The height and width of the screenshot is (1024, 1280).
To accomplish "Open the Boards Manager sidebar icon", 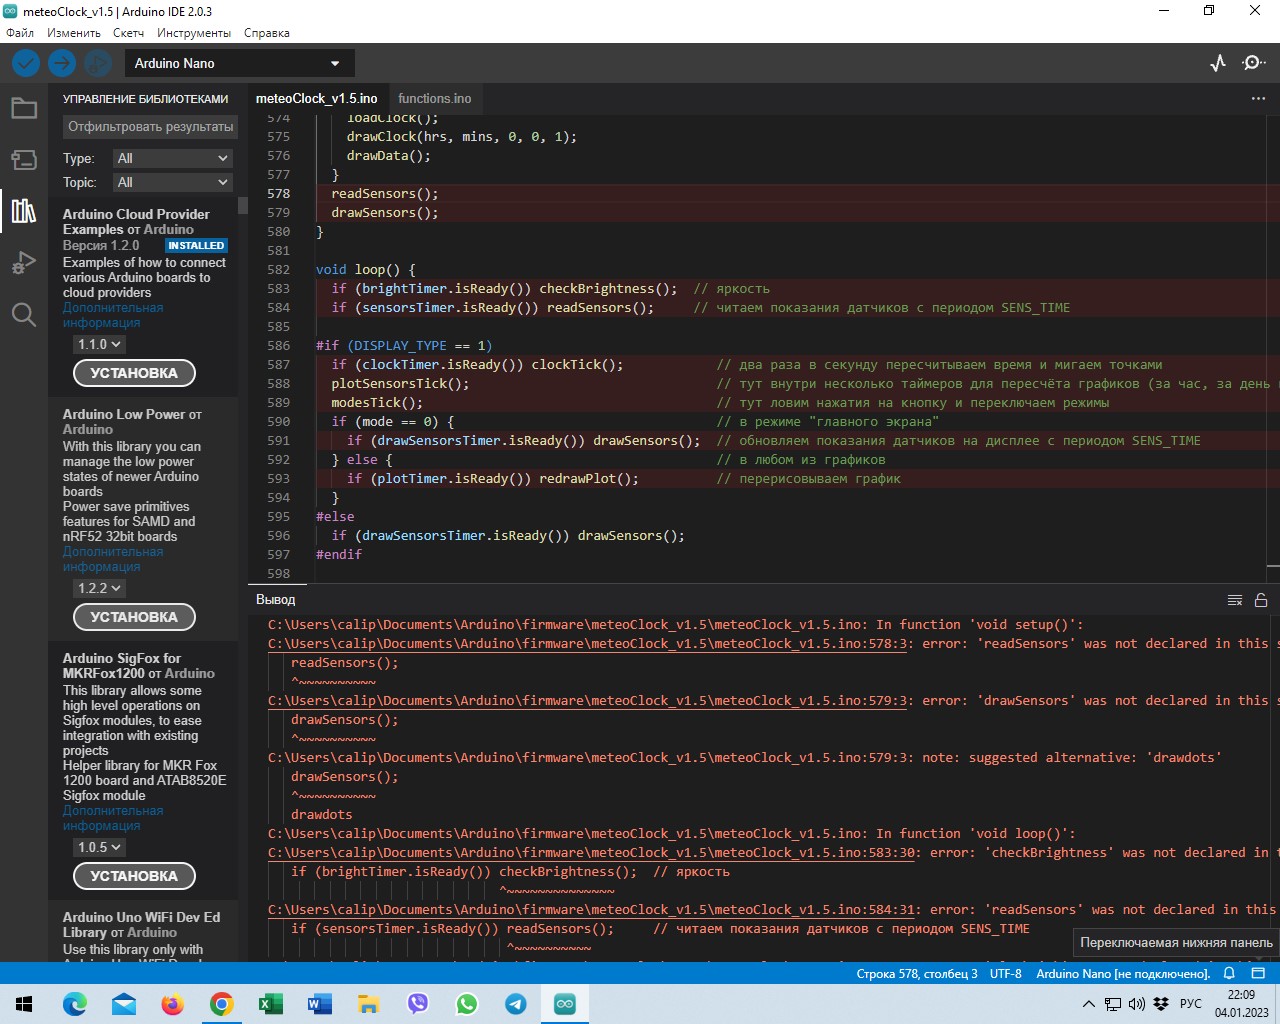I will (x=24, y=160).
